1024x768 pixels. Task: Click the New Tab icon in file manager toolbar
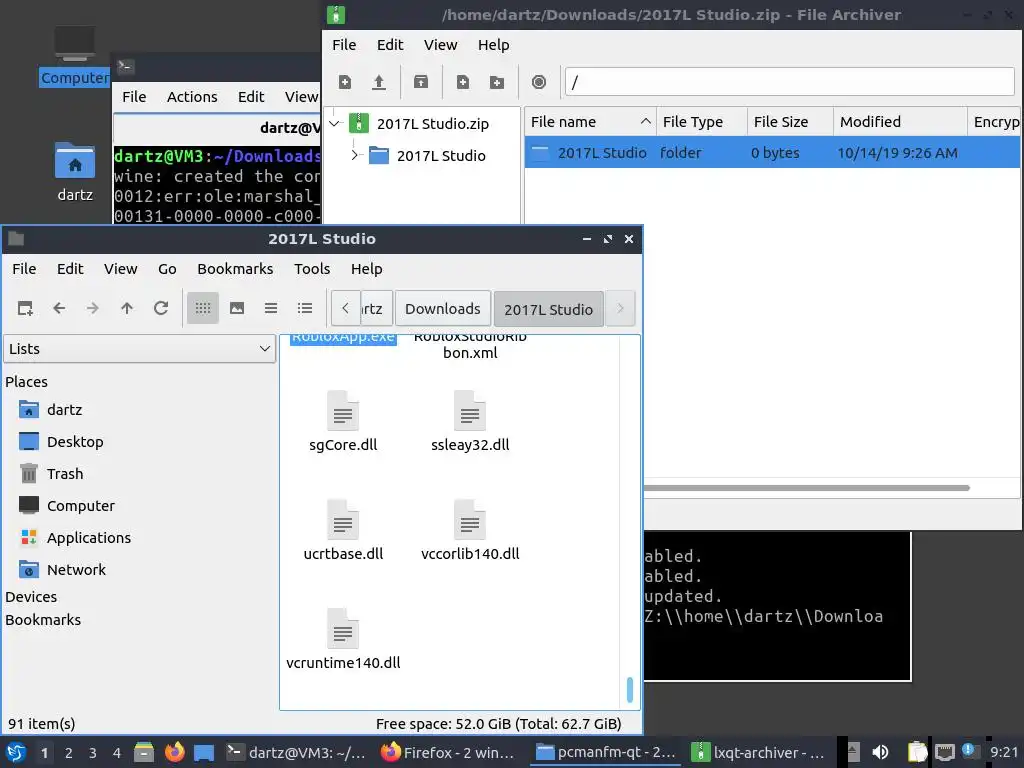(x=25, y=308)
